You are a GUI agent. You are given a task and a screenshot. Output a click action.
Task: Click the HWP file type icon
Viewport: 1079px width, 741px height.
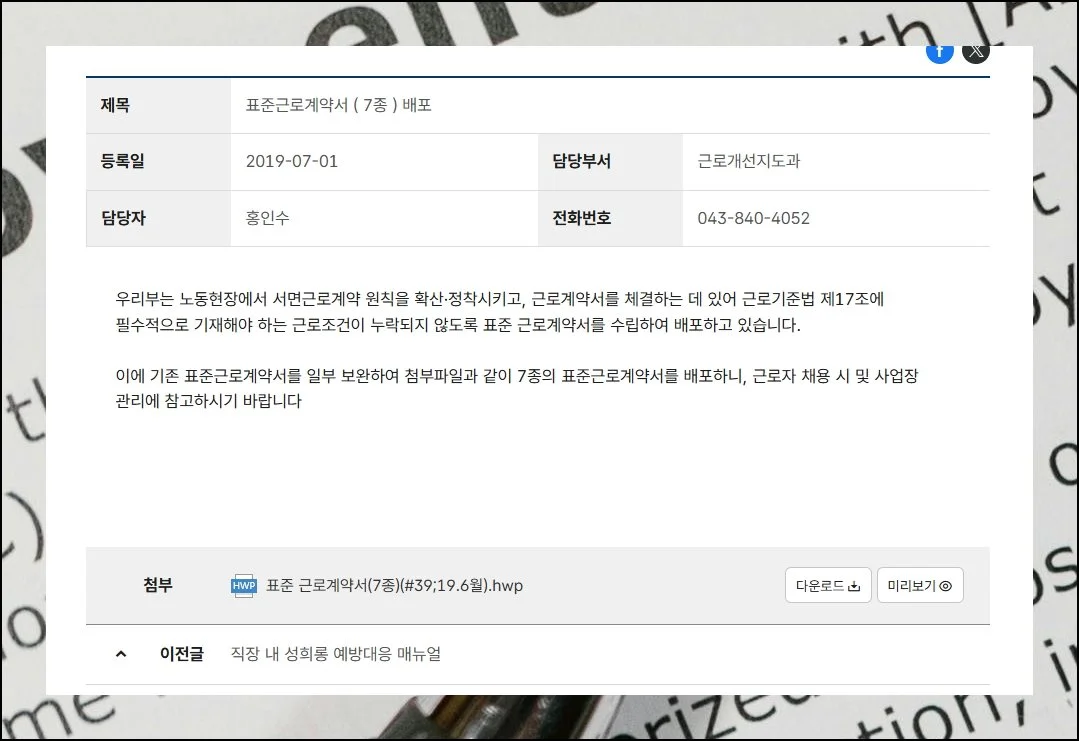[x=244, y=586]
